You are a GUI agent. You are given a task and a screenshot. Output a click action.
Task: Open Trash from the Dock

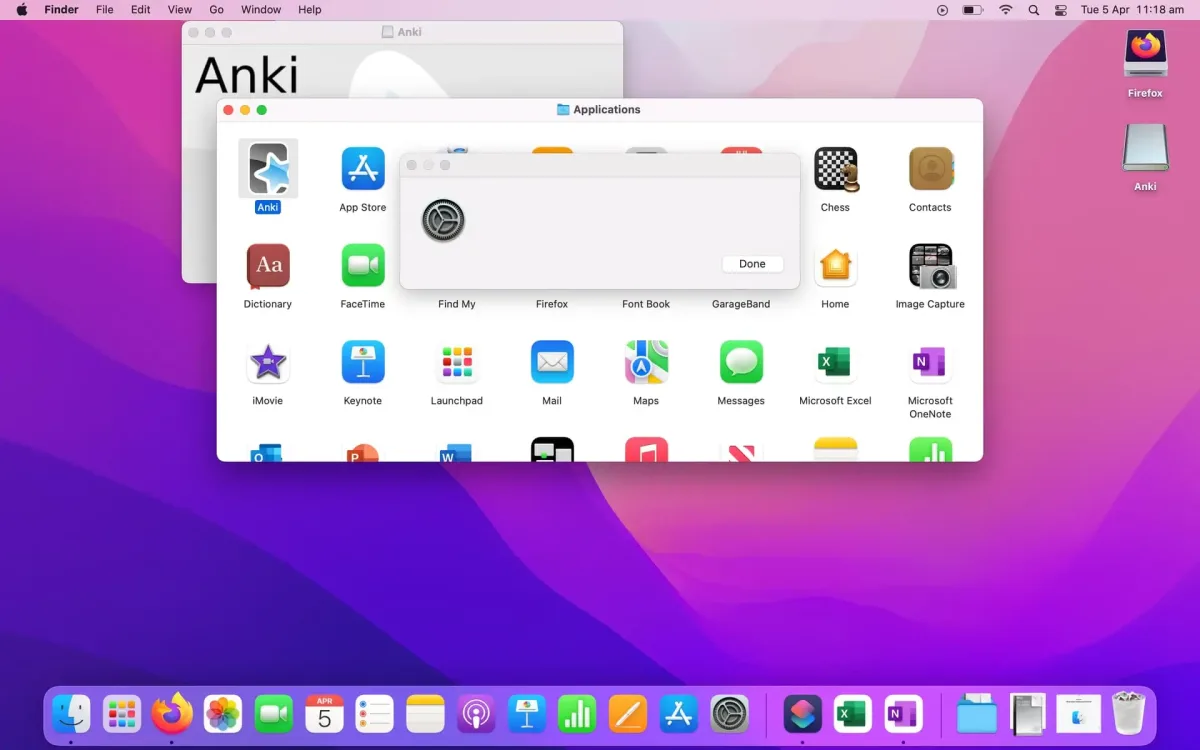coord(1128,714)
